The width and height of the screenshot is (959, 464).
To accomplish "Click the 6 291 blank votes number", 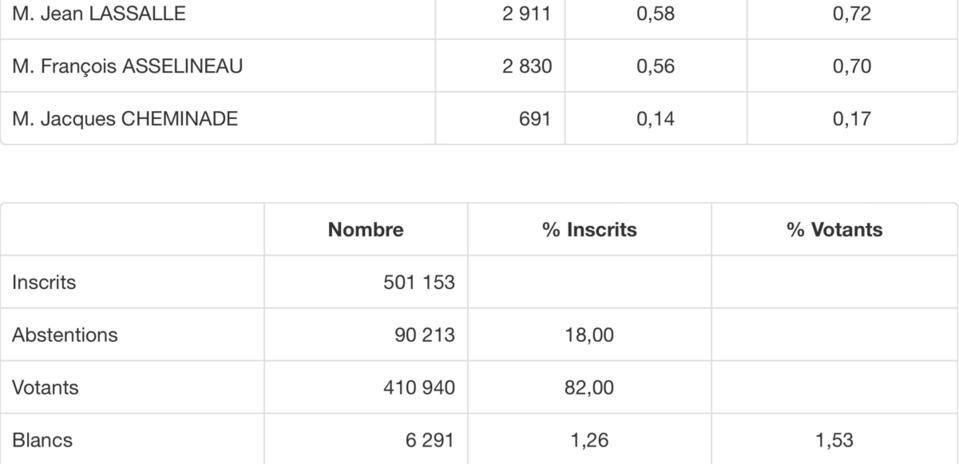I will coord(430,440).
